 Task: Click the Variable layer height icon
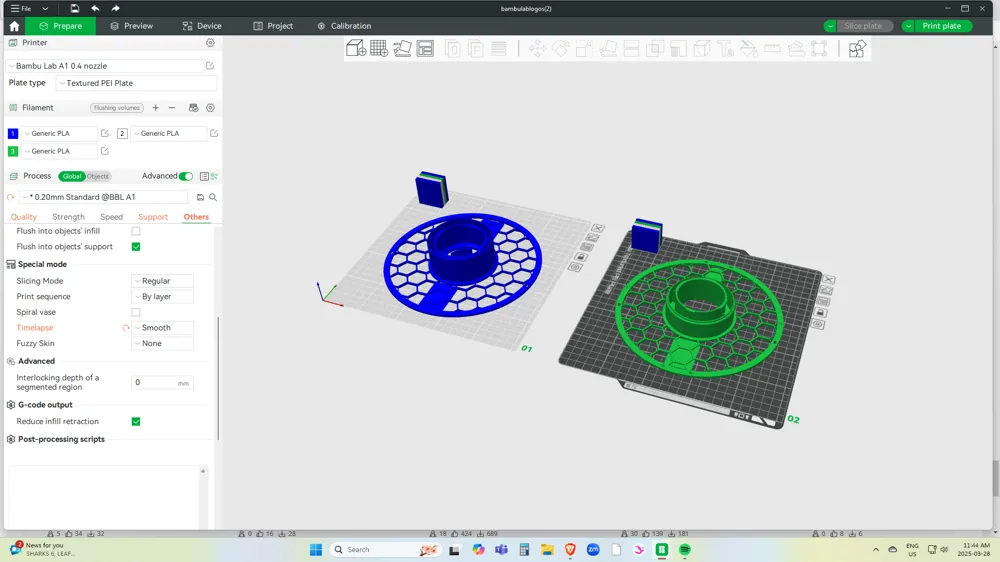(x=499, y=48)
